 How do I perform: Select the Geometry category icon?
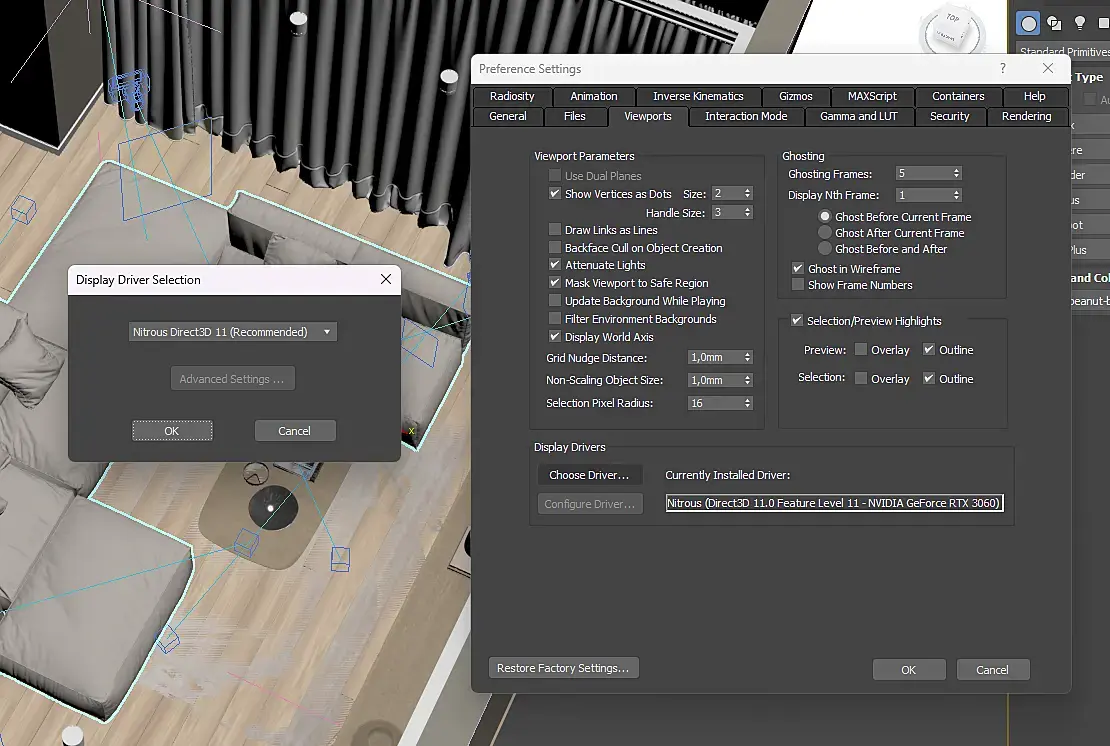click(x=1028, y=23)
